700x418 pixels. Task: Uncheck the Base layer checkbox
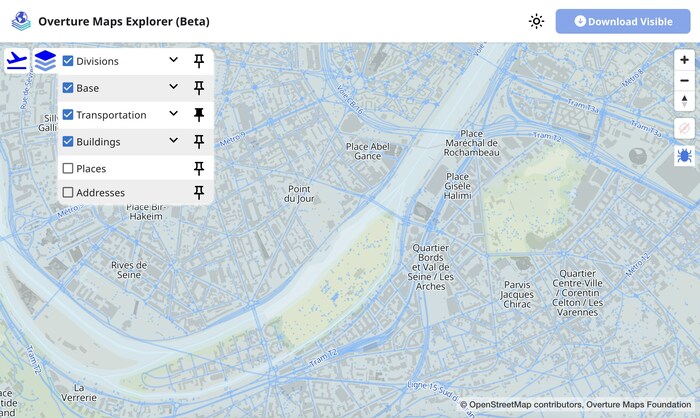coord(68,88)
